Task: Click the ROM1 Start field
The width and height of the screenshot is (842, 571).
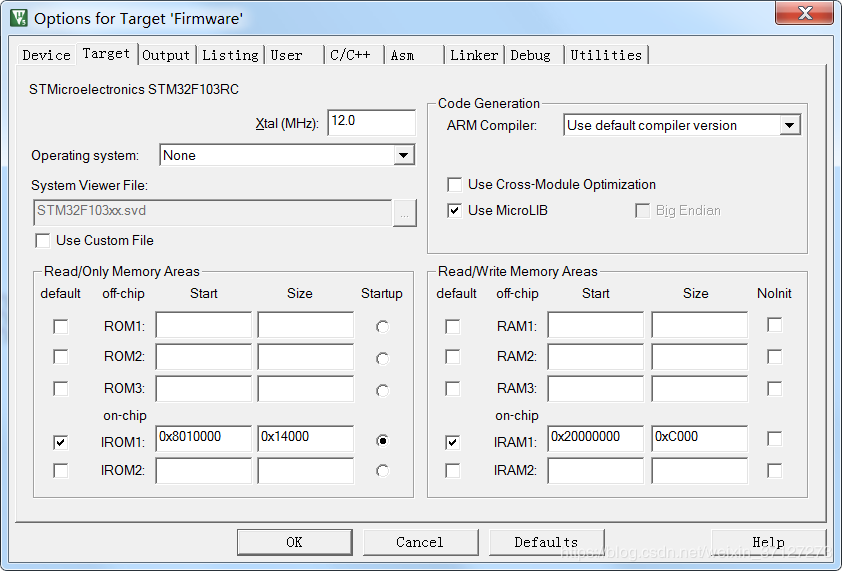Action: click(x=204, y=324)
